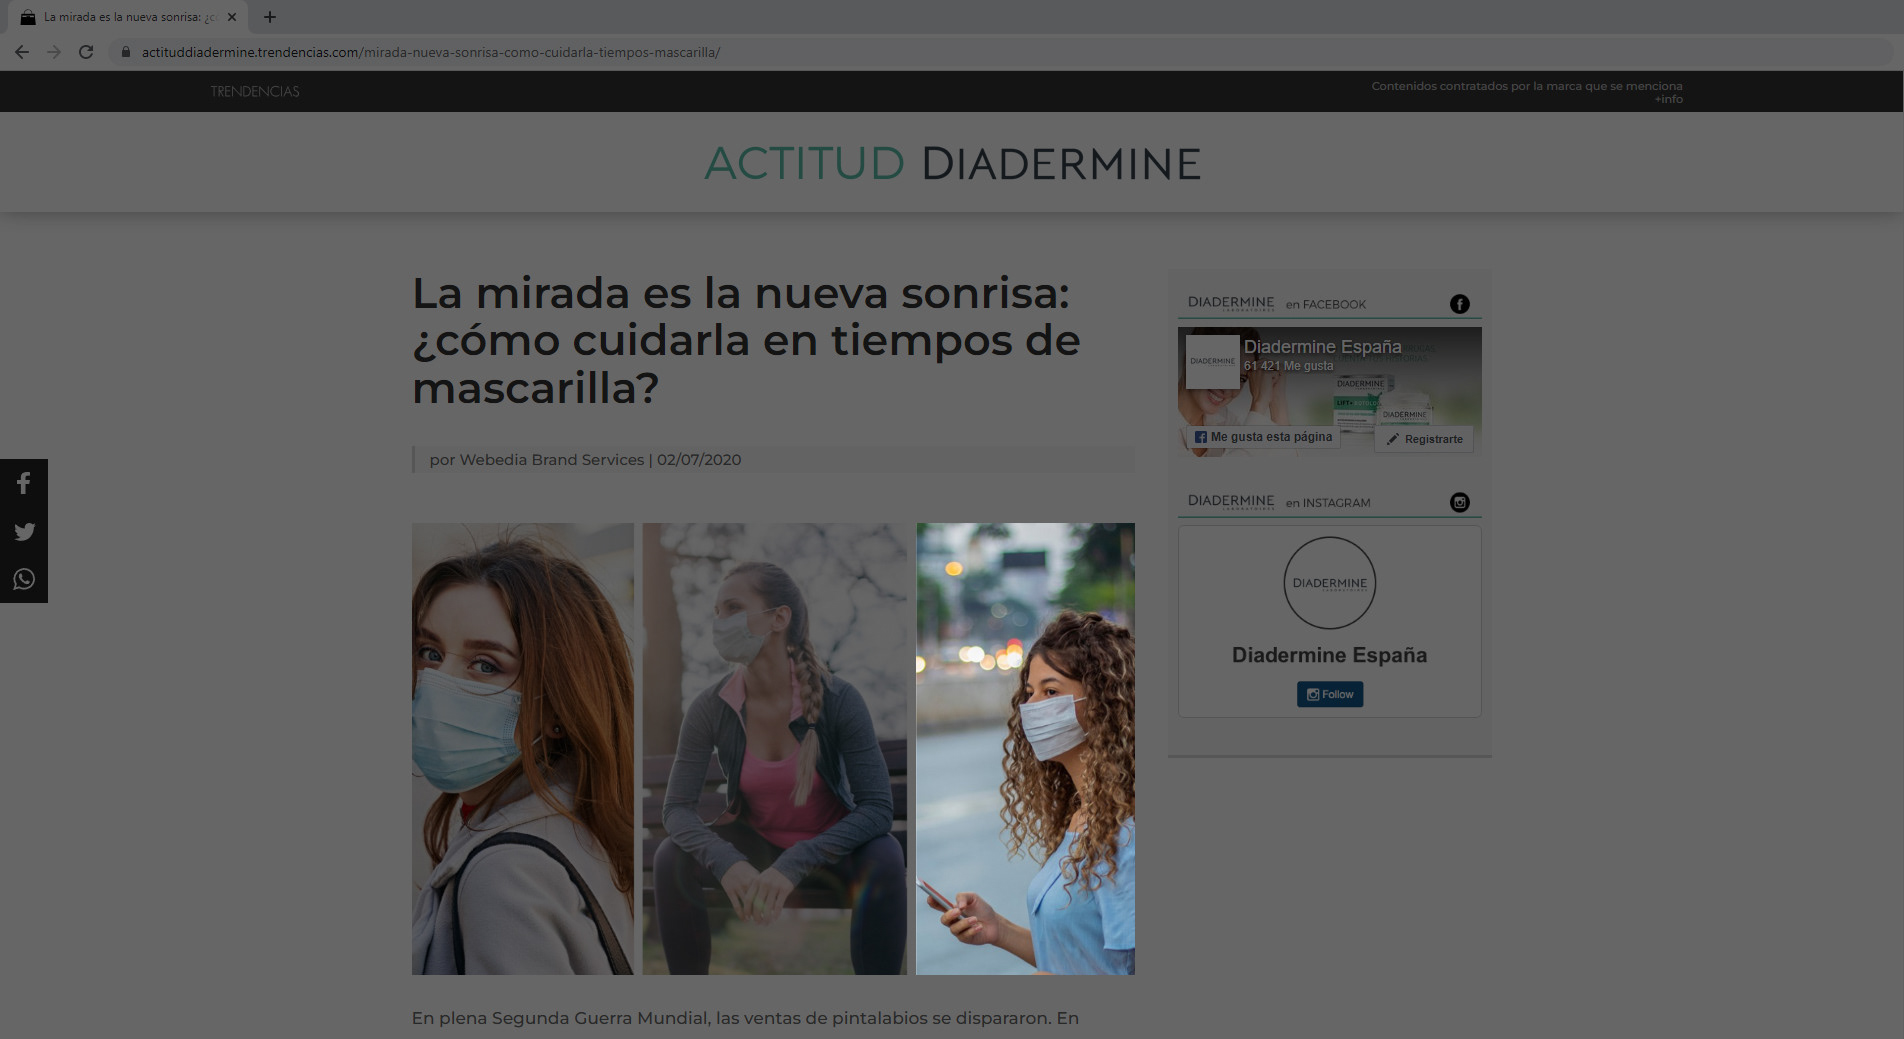Click DIADERMINE en INSTAGRAM widget heading
This screenshot has width=1904, height=1039.
pos(1279,502)
